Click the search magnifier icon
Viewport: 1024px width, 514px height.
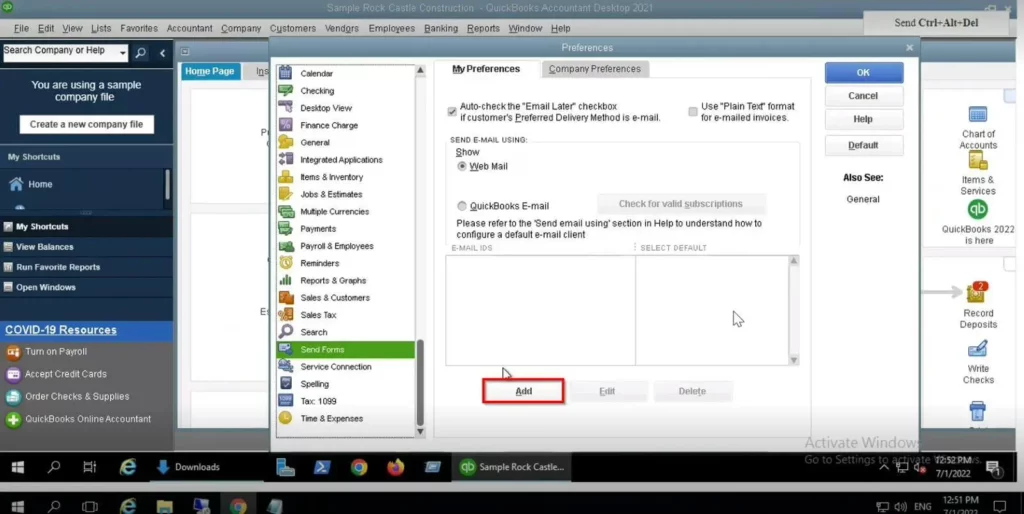pyautogui.click(x=141, y=53)
